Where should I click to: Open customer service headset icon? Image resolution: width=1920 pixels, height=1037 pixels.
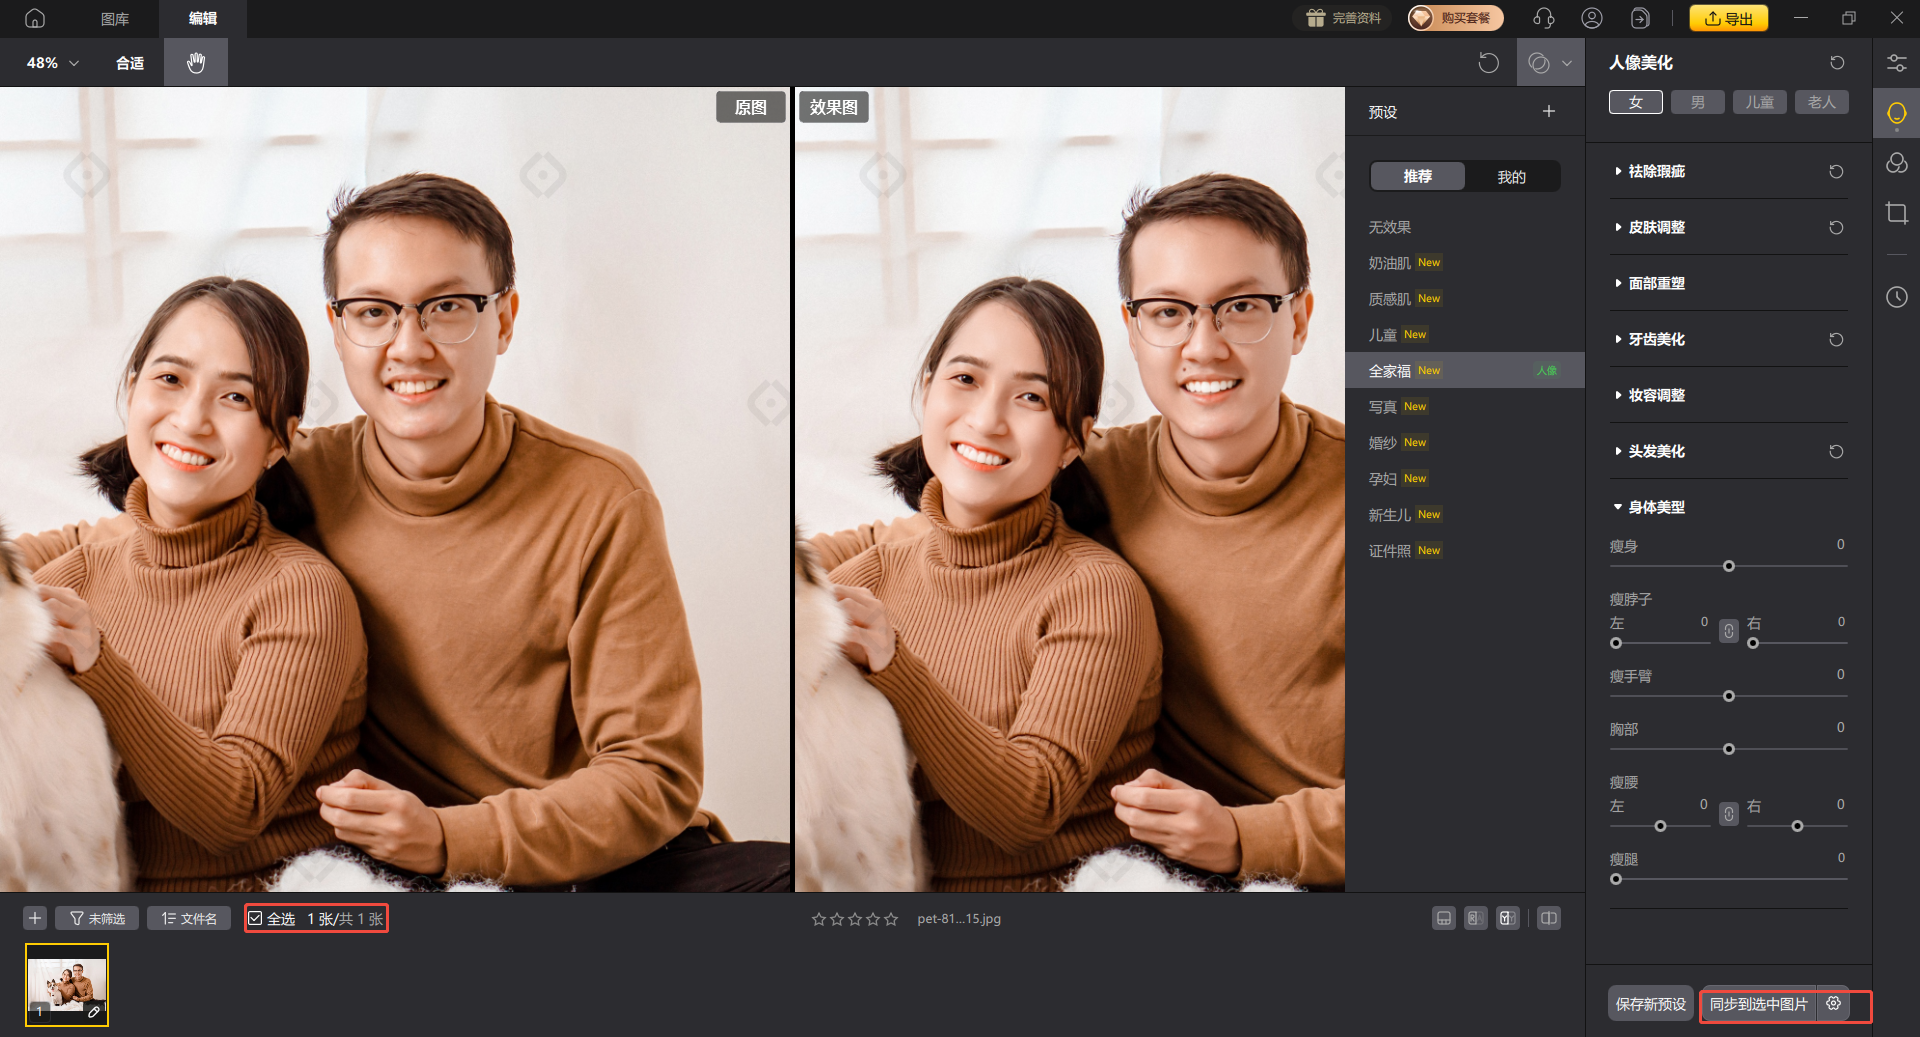coord(1543,18)
